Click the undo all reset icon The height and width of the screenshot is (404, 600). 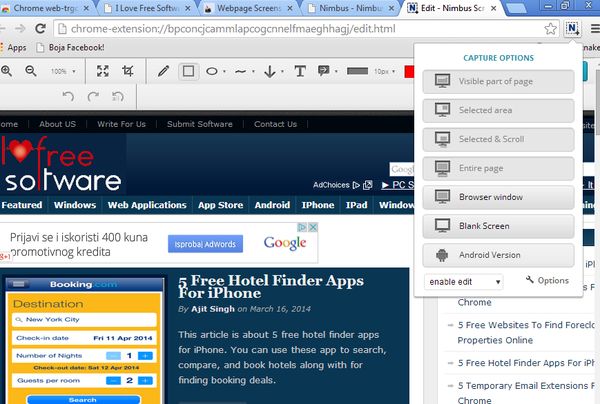coord(118,96)
